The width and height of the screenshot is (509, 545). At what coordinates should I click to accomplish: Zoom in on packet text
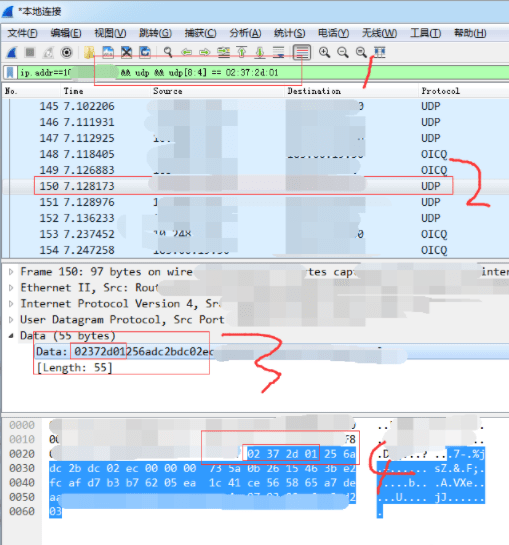tap(324, 52)
